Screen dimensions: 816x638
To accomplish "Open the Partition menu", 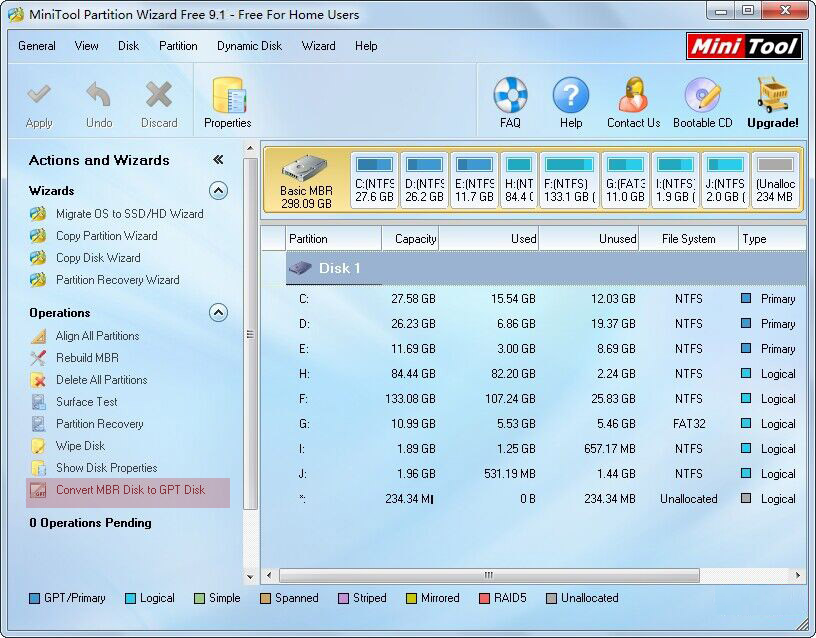I will (x=178, y=46).
